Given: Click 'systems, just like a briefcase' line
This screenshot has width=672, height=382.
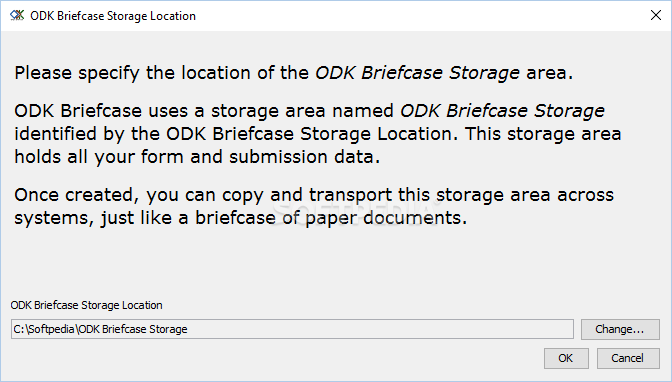Looking at the screenshot, I should (240, 218).
